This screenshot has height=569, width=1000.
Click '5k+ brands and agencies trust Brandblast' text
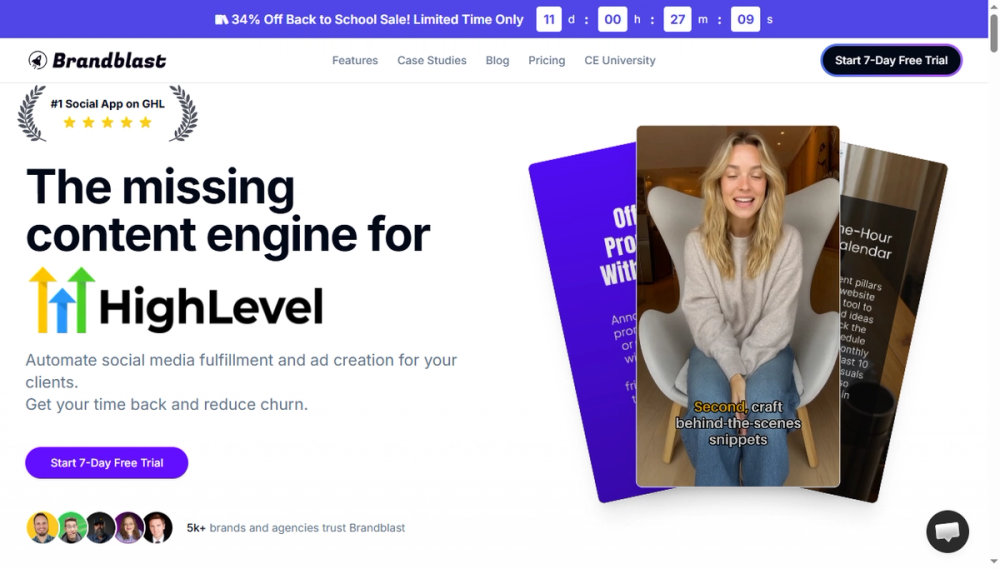coord(295,528)
